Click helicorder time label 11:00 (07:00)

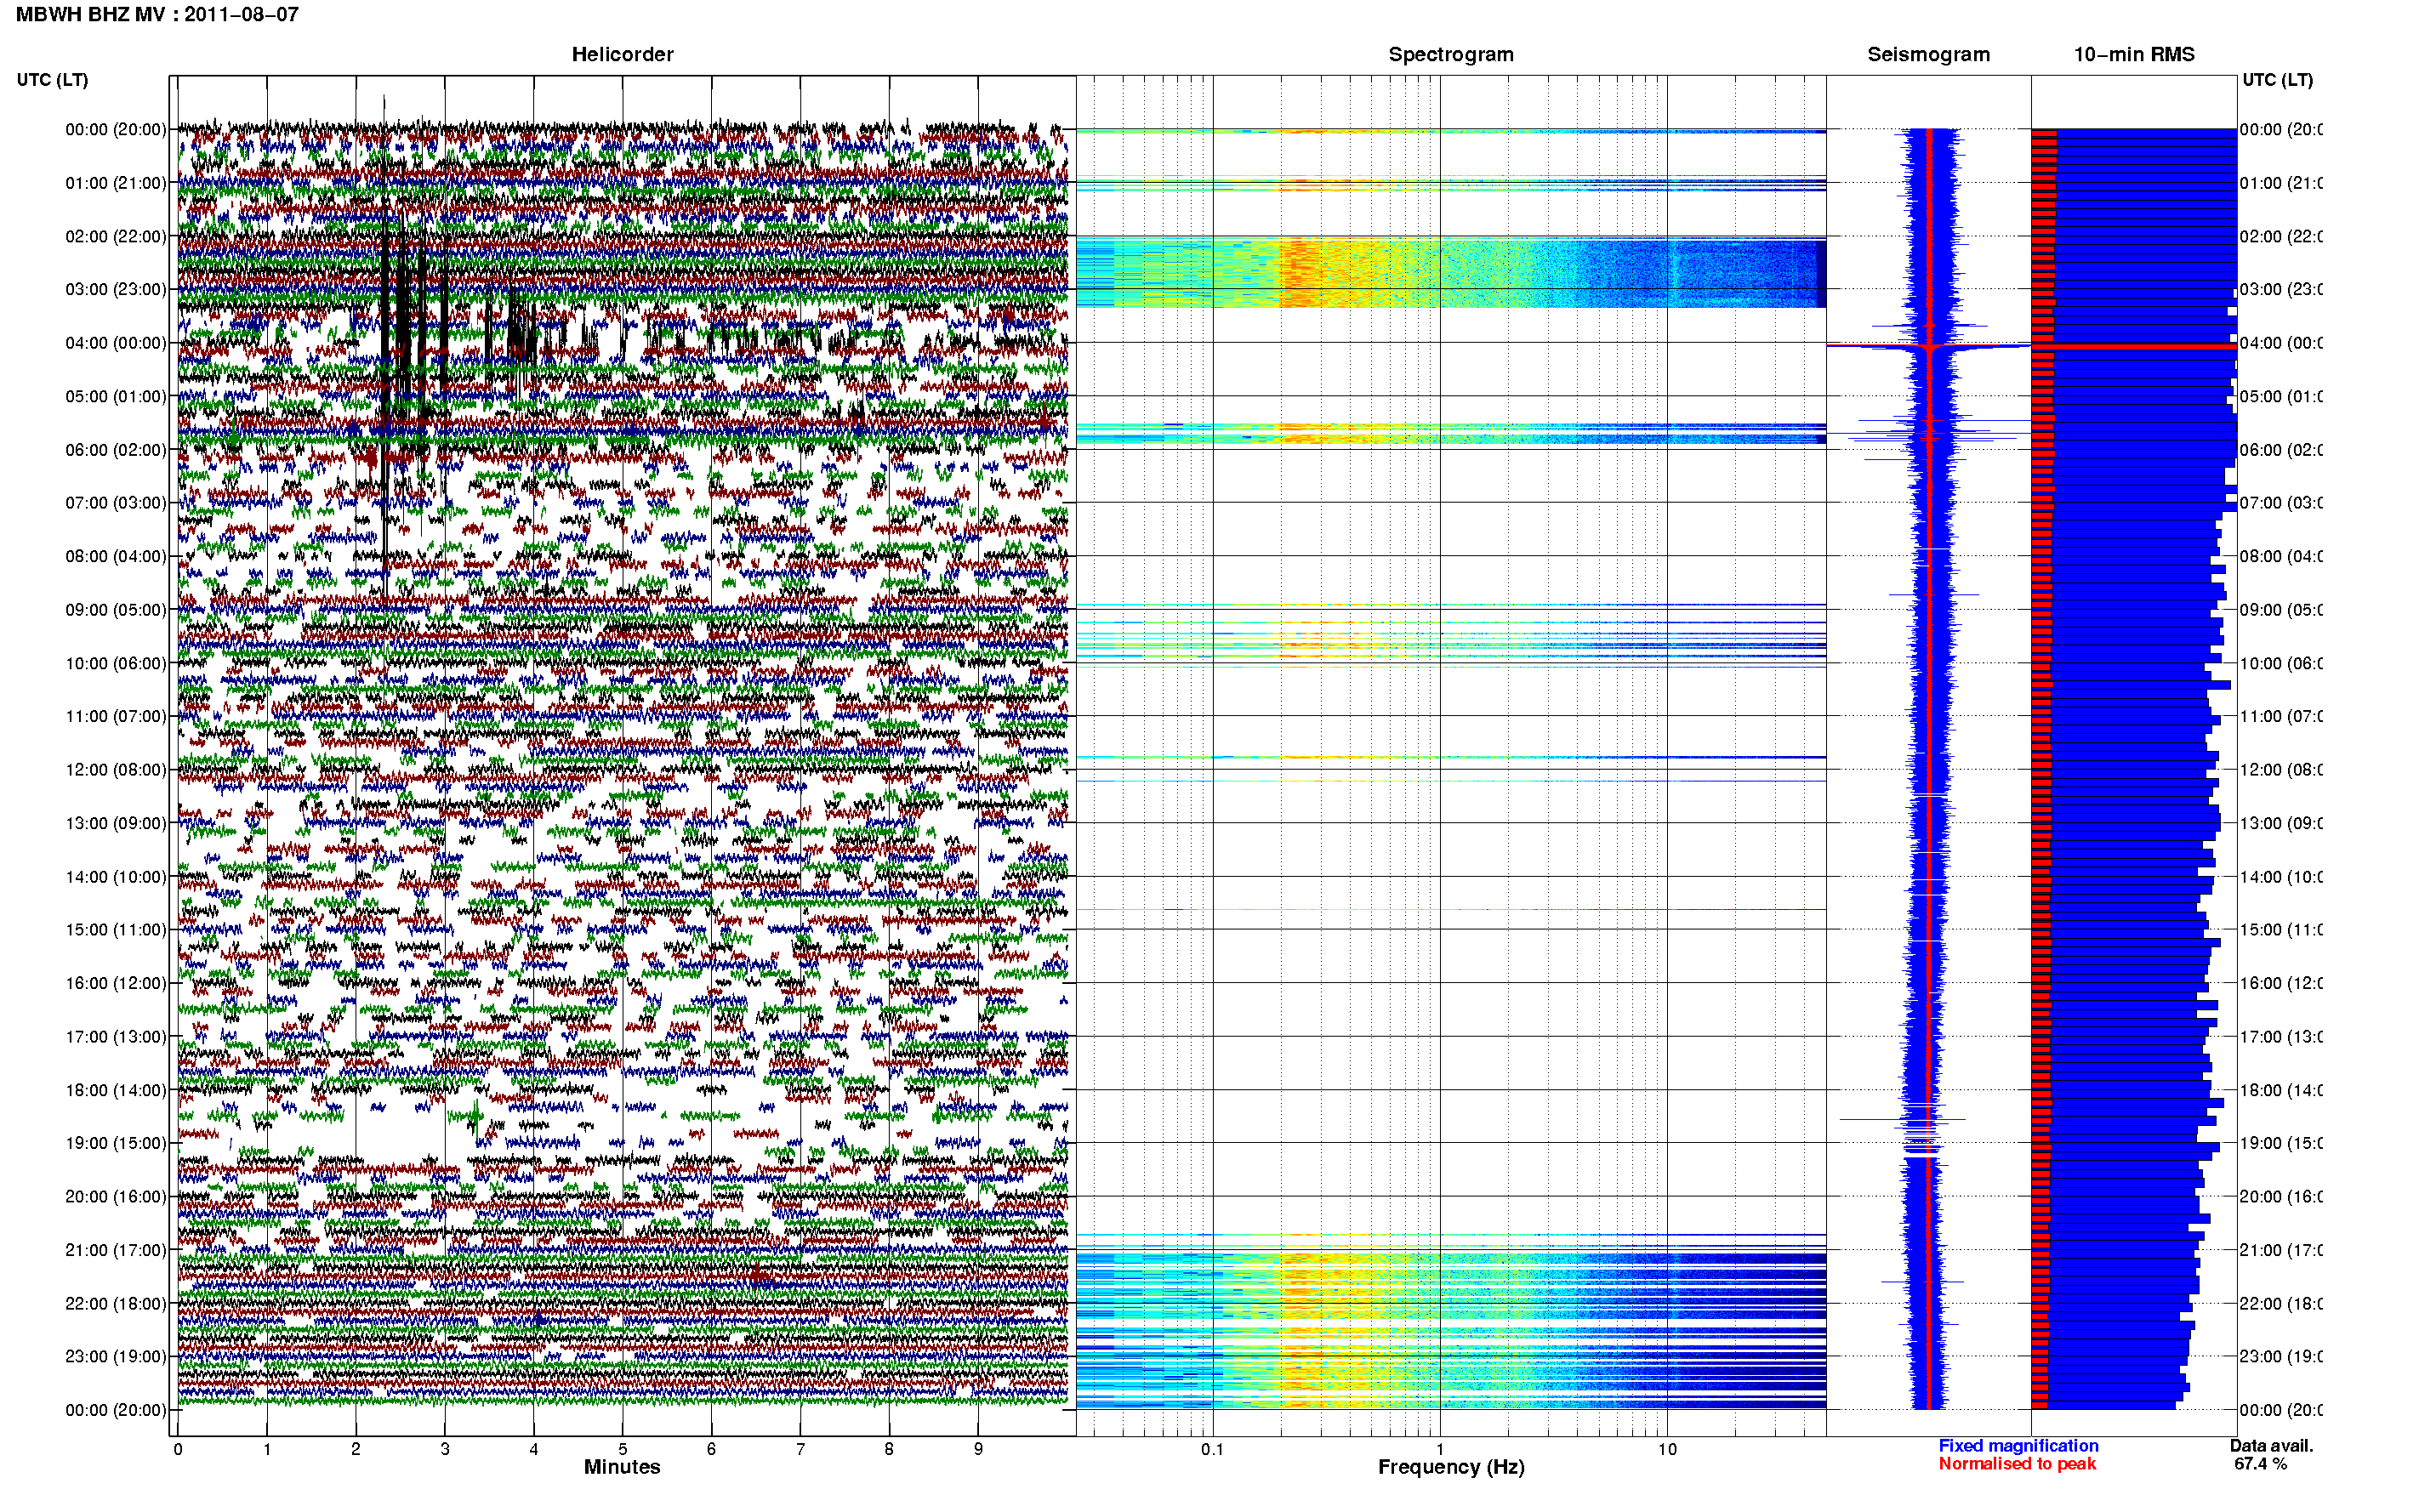point(116,716)
